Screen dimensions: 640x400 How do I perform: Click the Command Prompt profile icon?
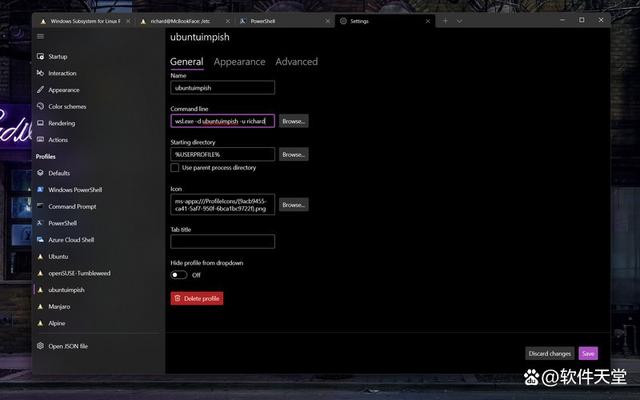pos(40,206)
